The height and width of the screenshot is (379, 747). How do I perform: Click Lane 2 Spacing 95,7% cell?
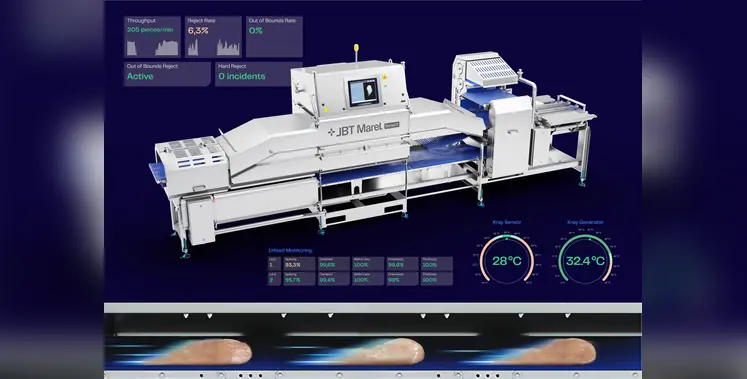[x=299, y=279]
